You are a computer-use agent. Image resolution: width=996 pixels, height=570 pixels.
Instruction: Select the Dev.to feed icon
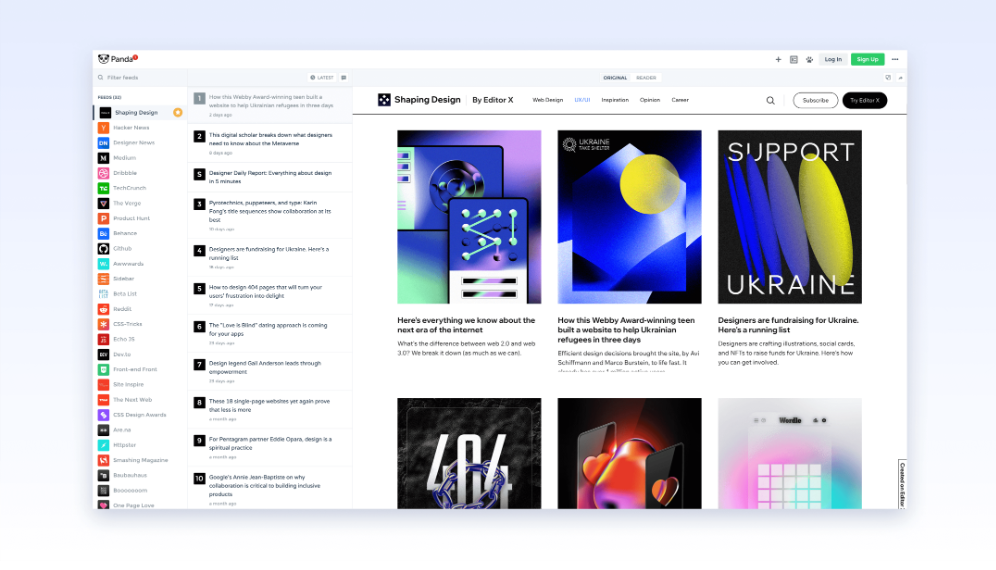pos(104,354)
